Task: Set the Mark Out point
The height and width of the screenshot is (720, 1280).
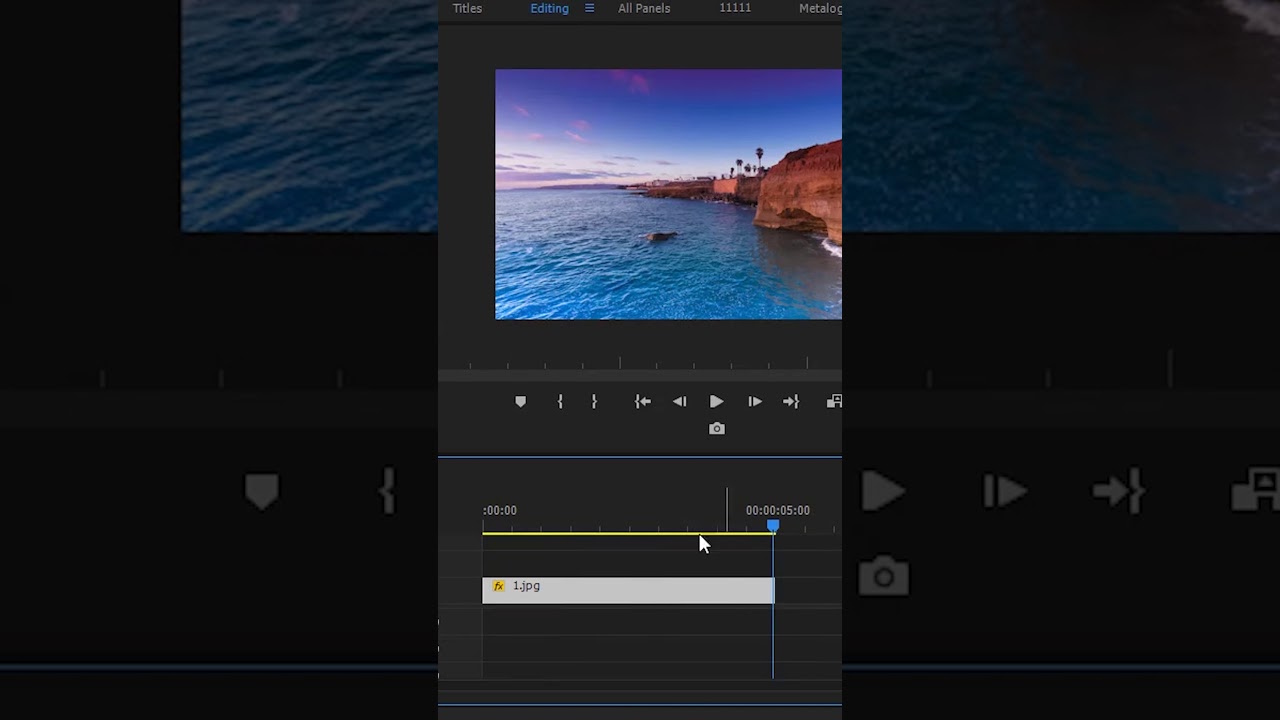Action: (594, 401)
